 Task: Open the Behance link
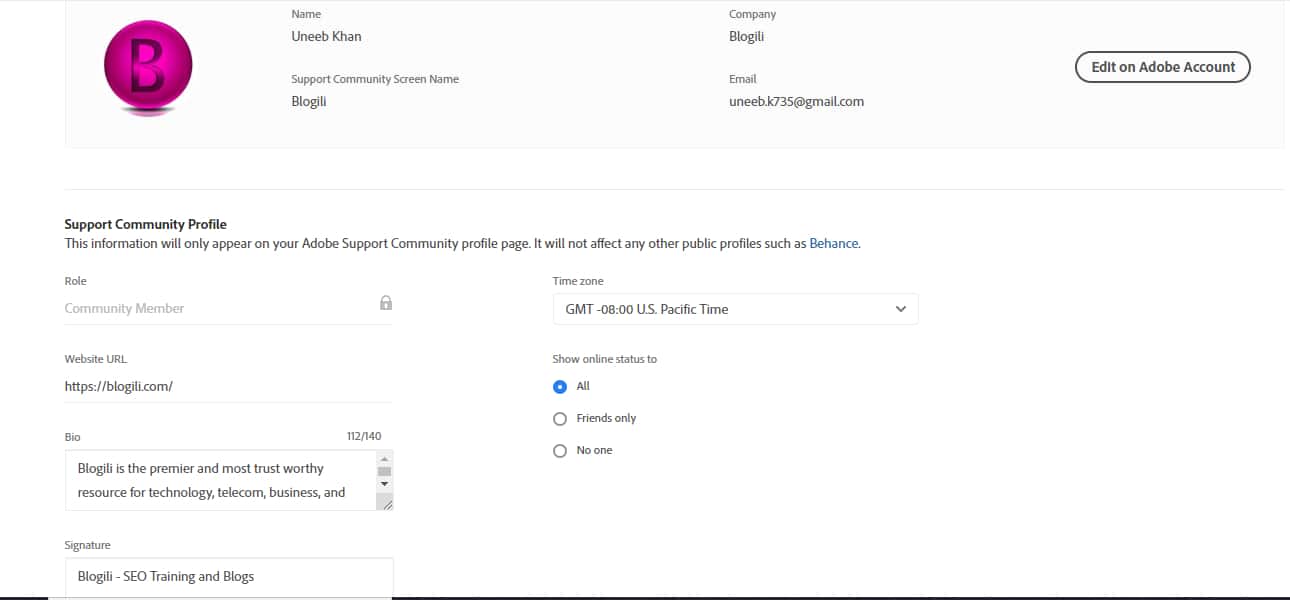point(833,243)
